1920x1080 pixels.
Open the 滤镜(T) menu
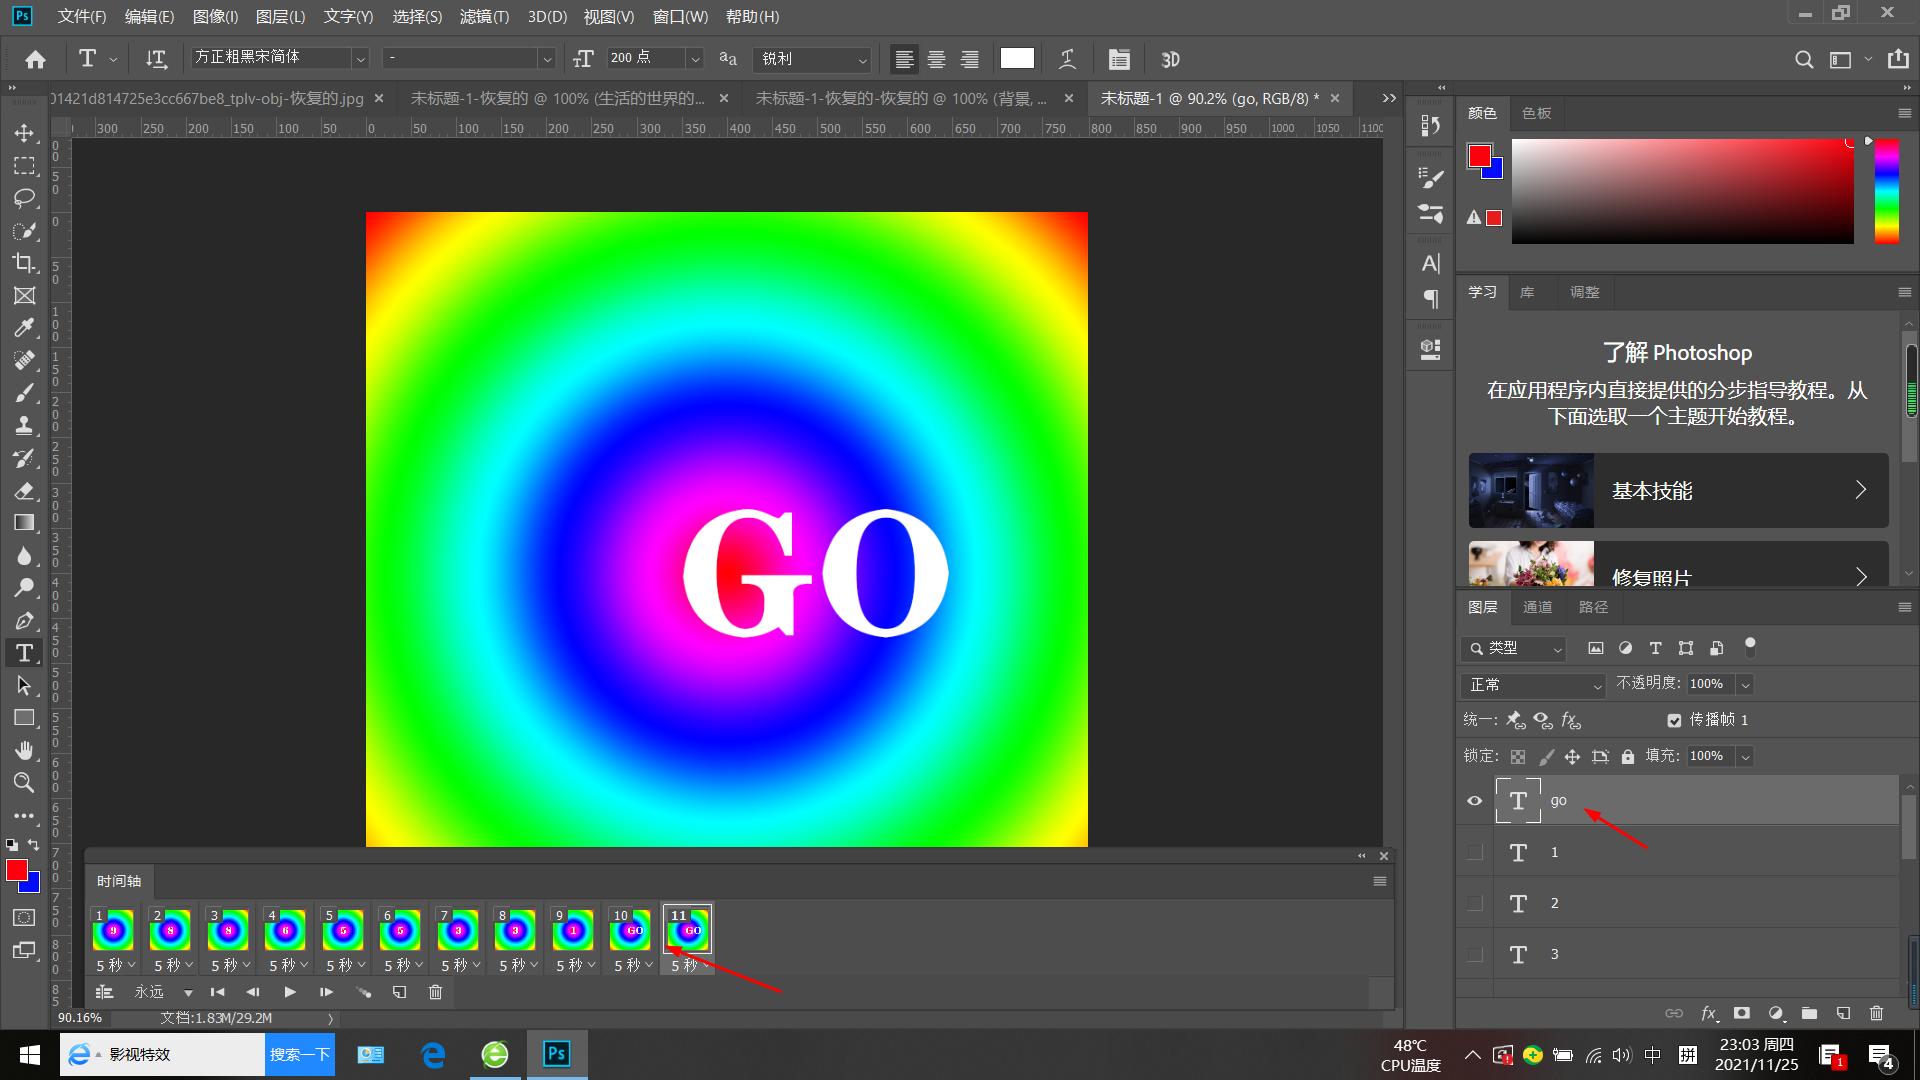(x=484, y=17)
